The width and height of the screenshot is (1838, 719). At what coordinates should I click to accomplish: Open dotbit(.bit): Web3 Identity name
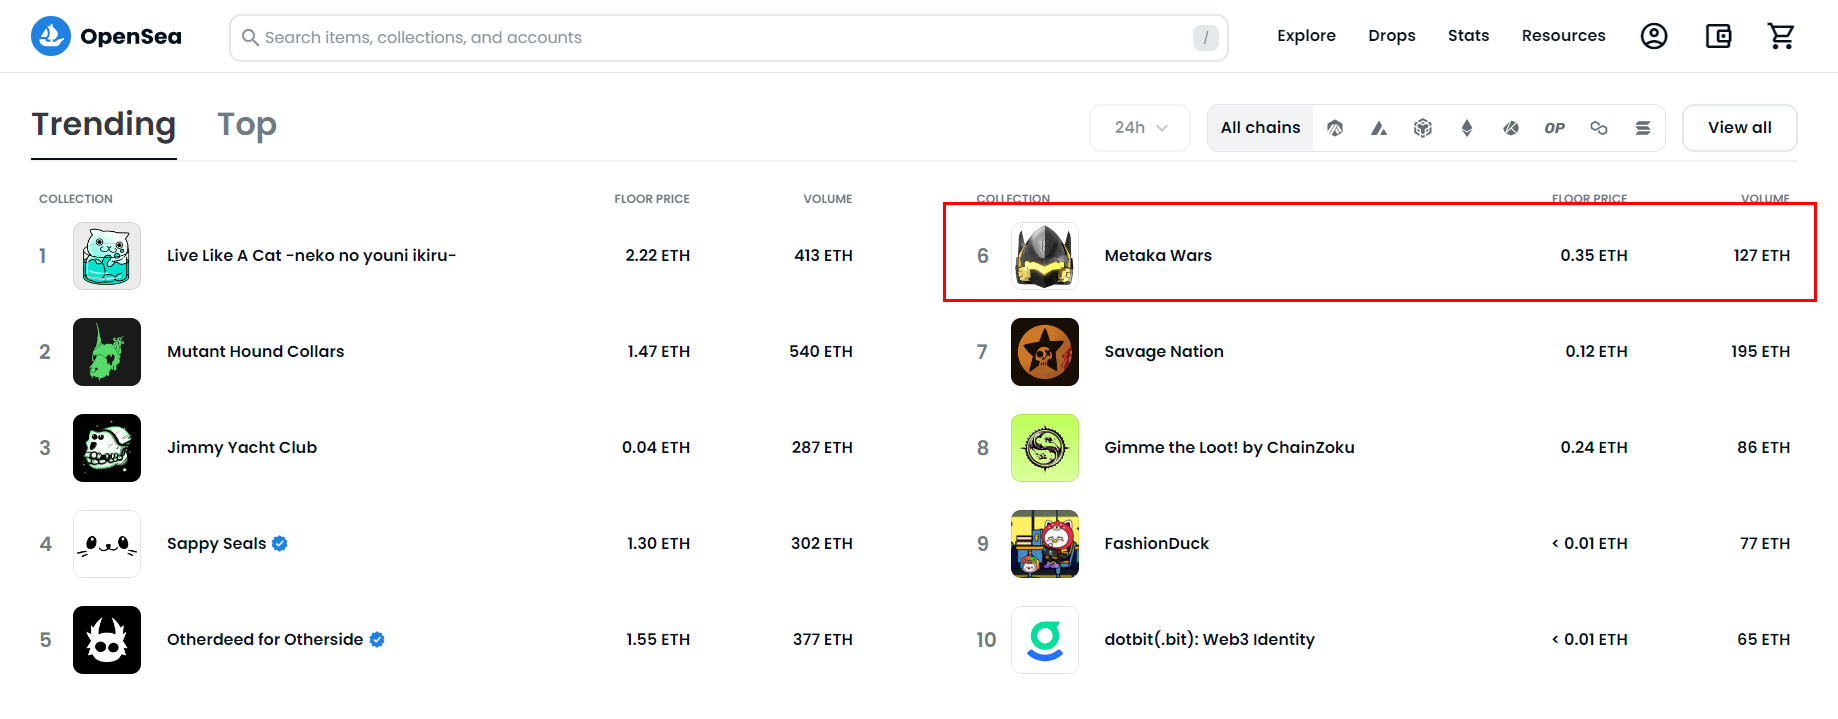pyautogui.click(x=1209, y=640)
